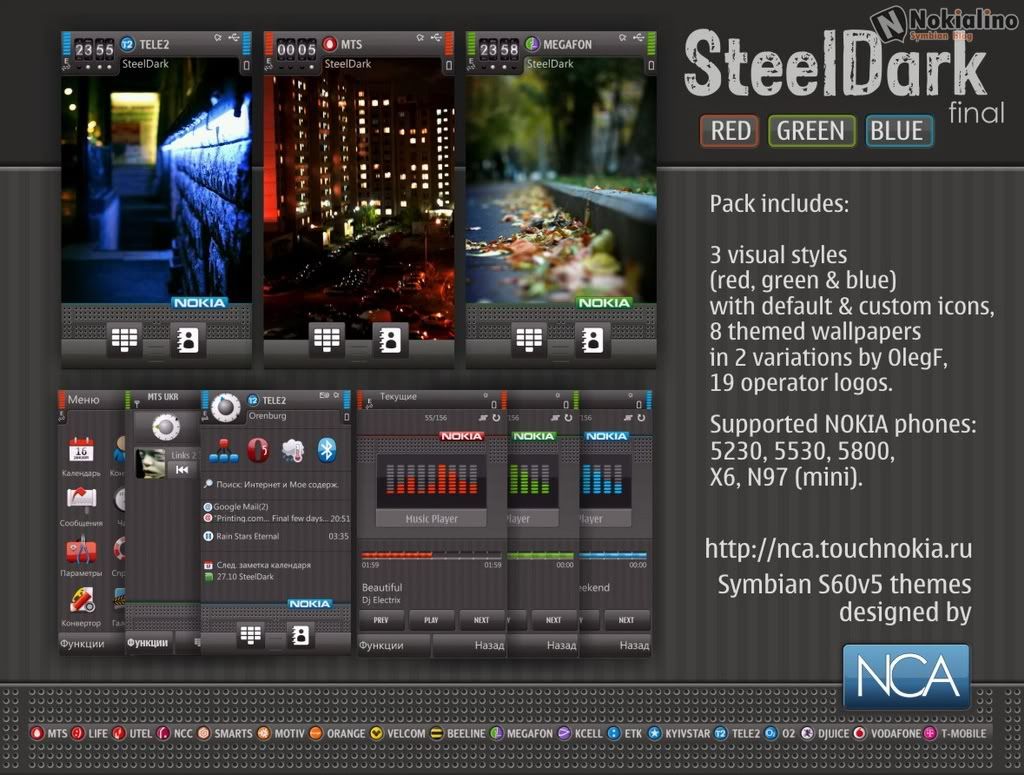Open the Google Mail(2) notification row
Screen dimensions: 1024x775
[x=276, y=507]
